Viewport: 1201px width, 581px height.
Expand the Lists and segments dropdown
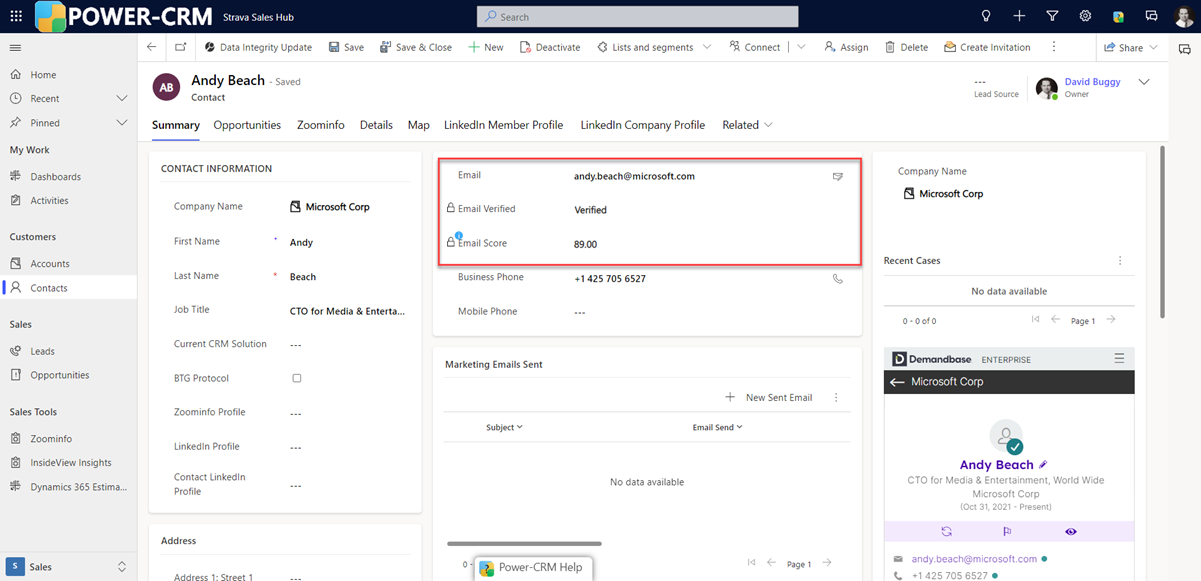(707, 47)
